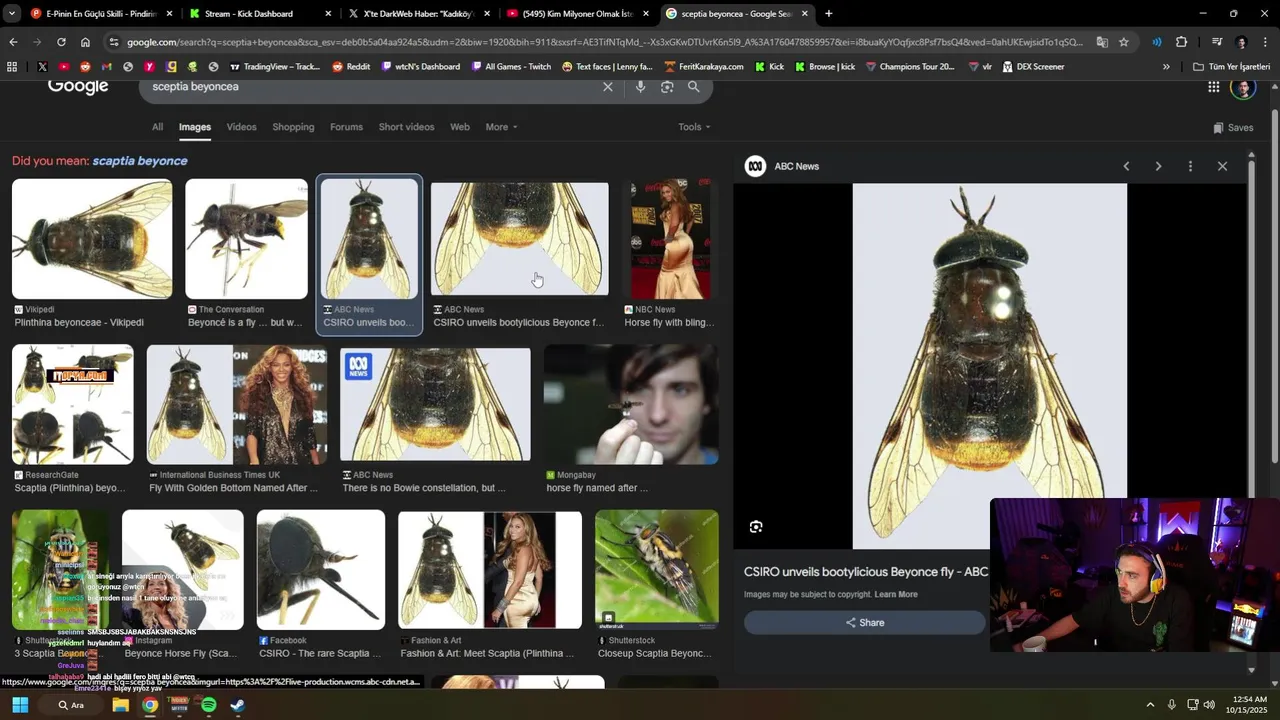Switch to X'te DarkWeb Haber tab
The width and height of the screenshot is (1280, 720).
point(419,14)
